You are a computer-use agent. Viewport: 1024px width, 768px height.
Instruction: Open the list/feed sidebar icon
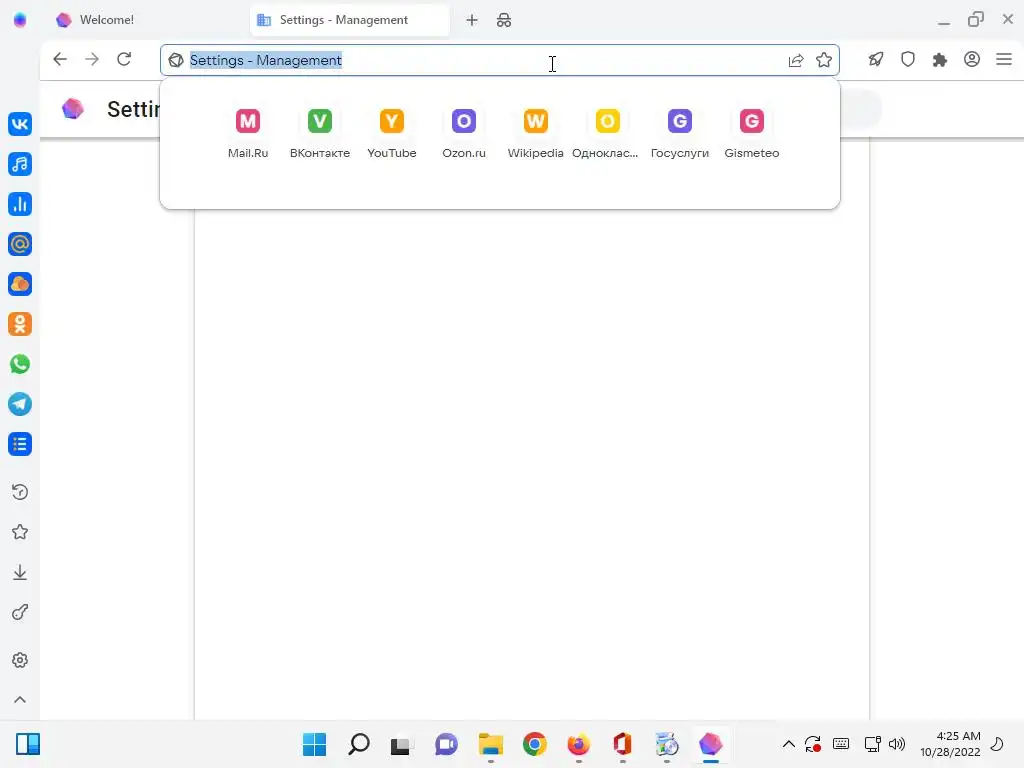[x=20, y=444]
